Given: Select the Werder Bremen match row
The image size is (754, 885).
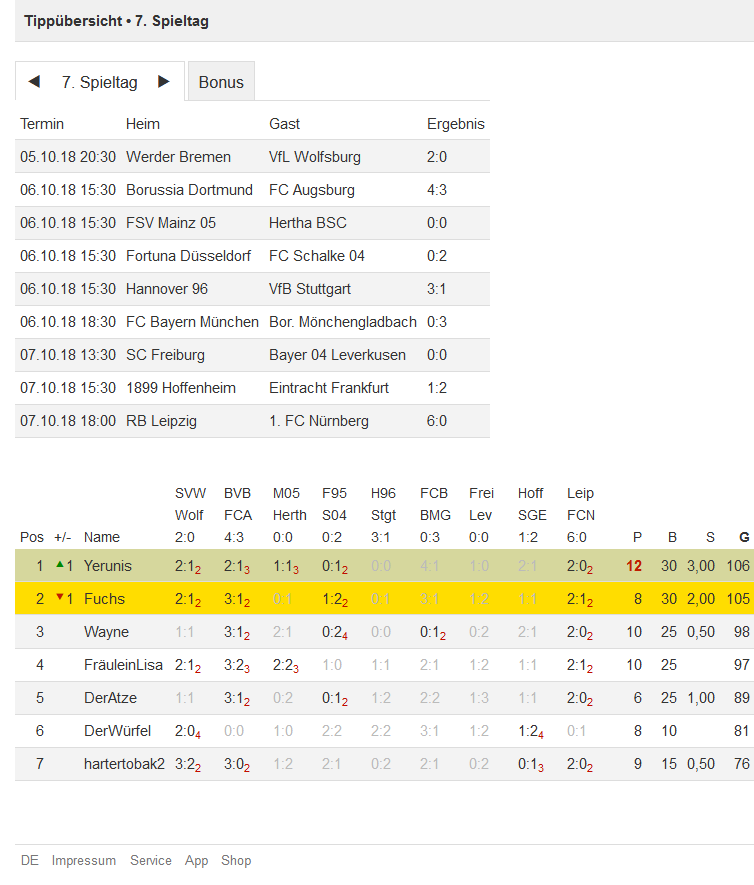Looking at the screenshot, I should pyautogui.click(x=252, y=156).
